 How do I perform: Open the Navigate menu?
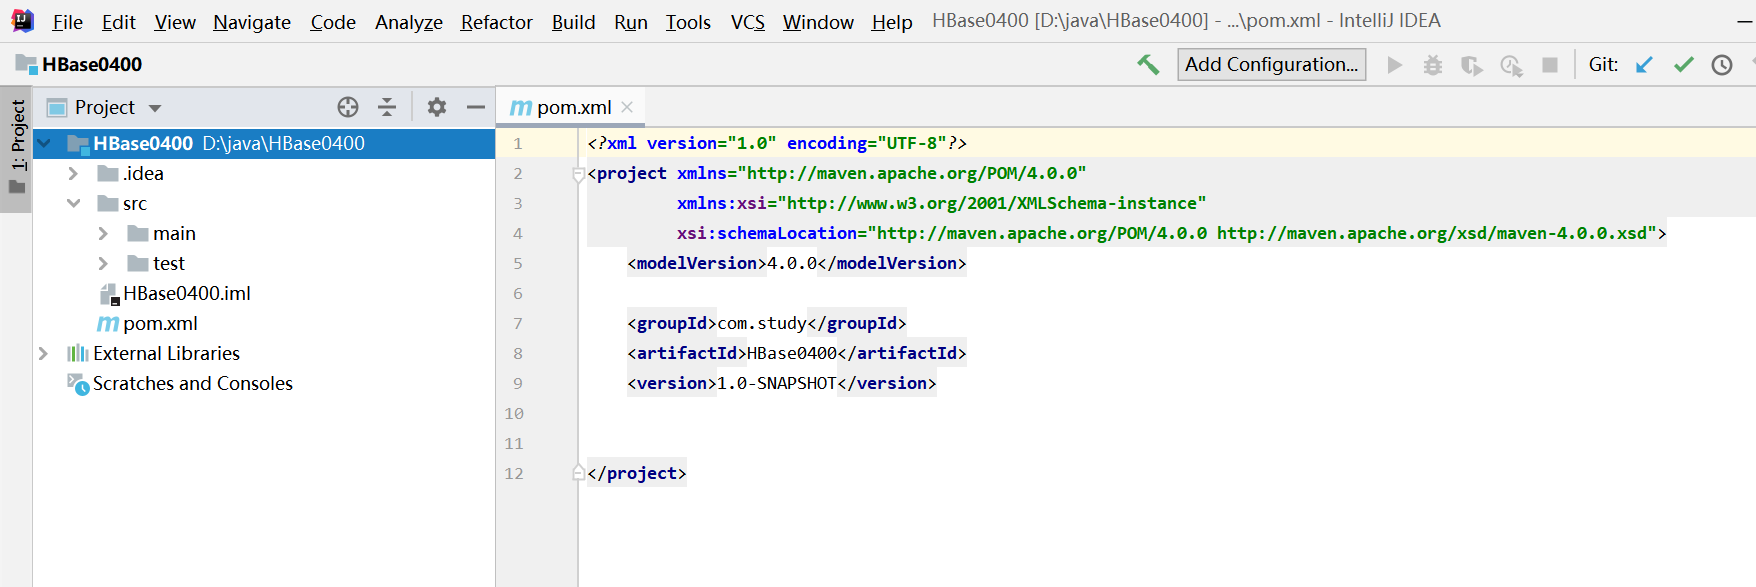[252, 22]
